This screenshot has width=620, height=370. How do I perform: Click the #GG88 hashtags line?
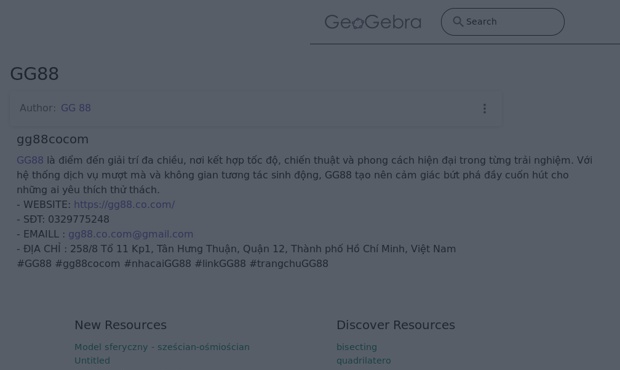click(172, 264)
